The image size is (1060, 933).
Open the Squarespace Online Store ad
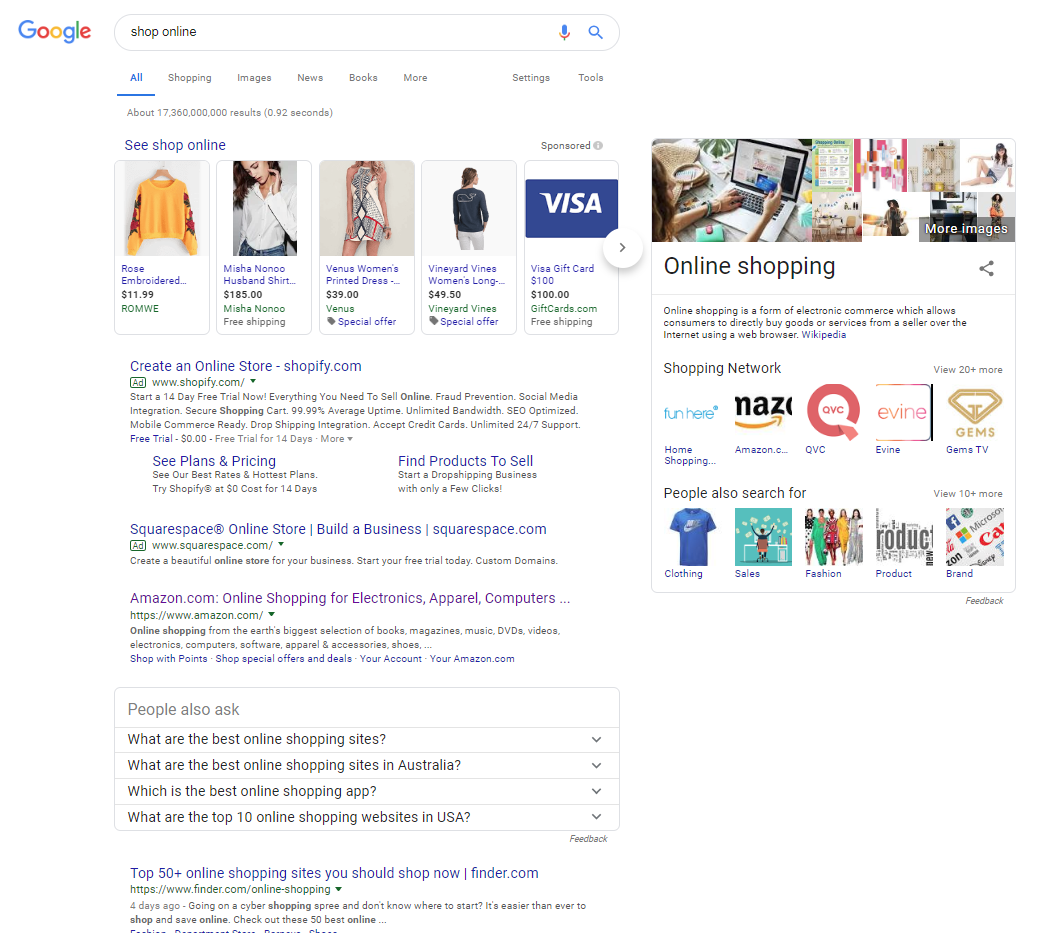pyautogui.click(x=338, y=529)
